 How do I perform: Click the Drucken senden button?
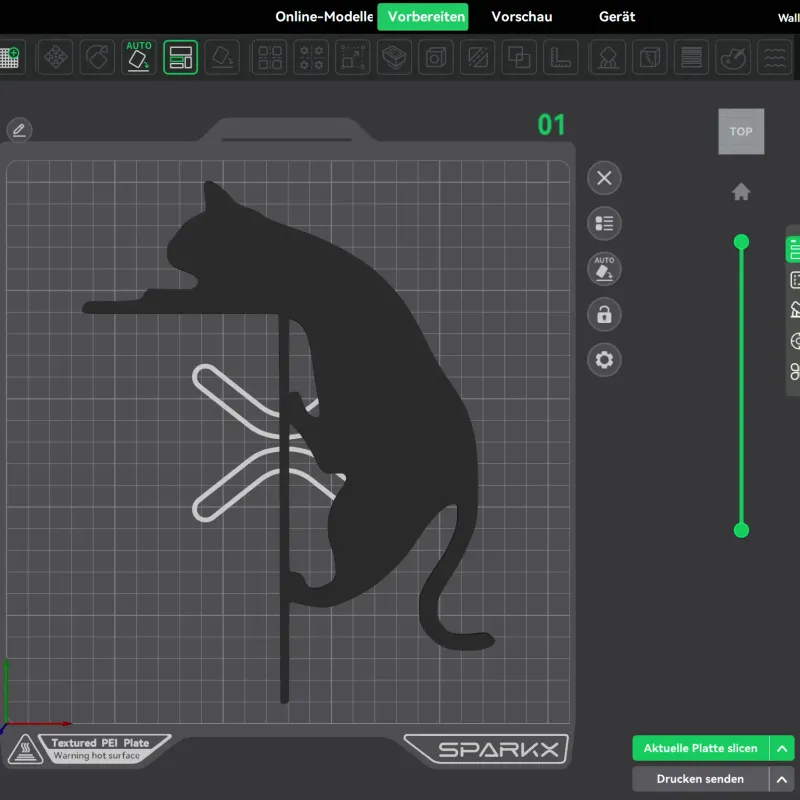click(701, 779)
